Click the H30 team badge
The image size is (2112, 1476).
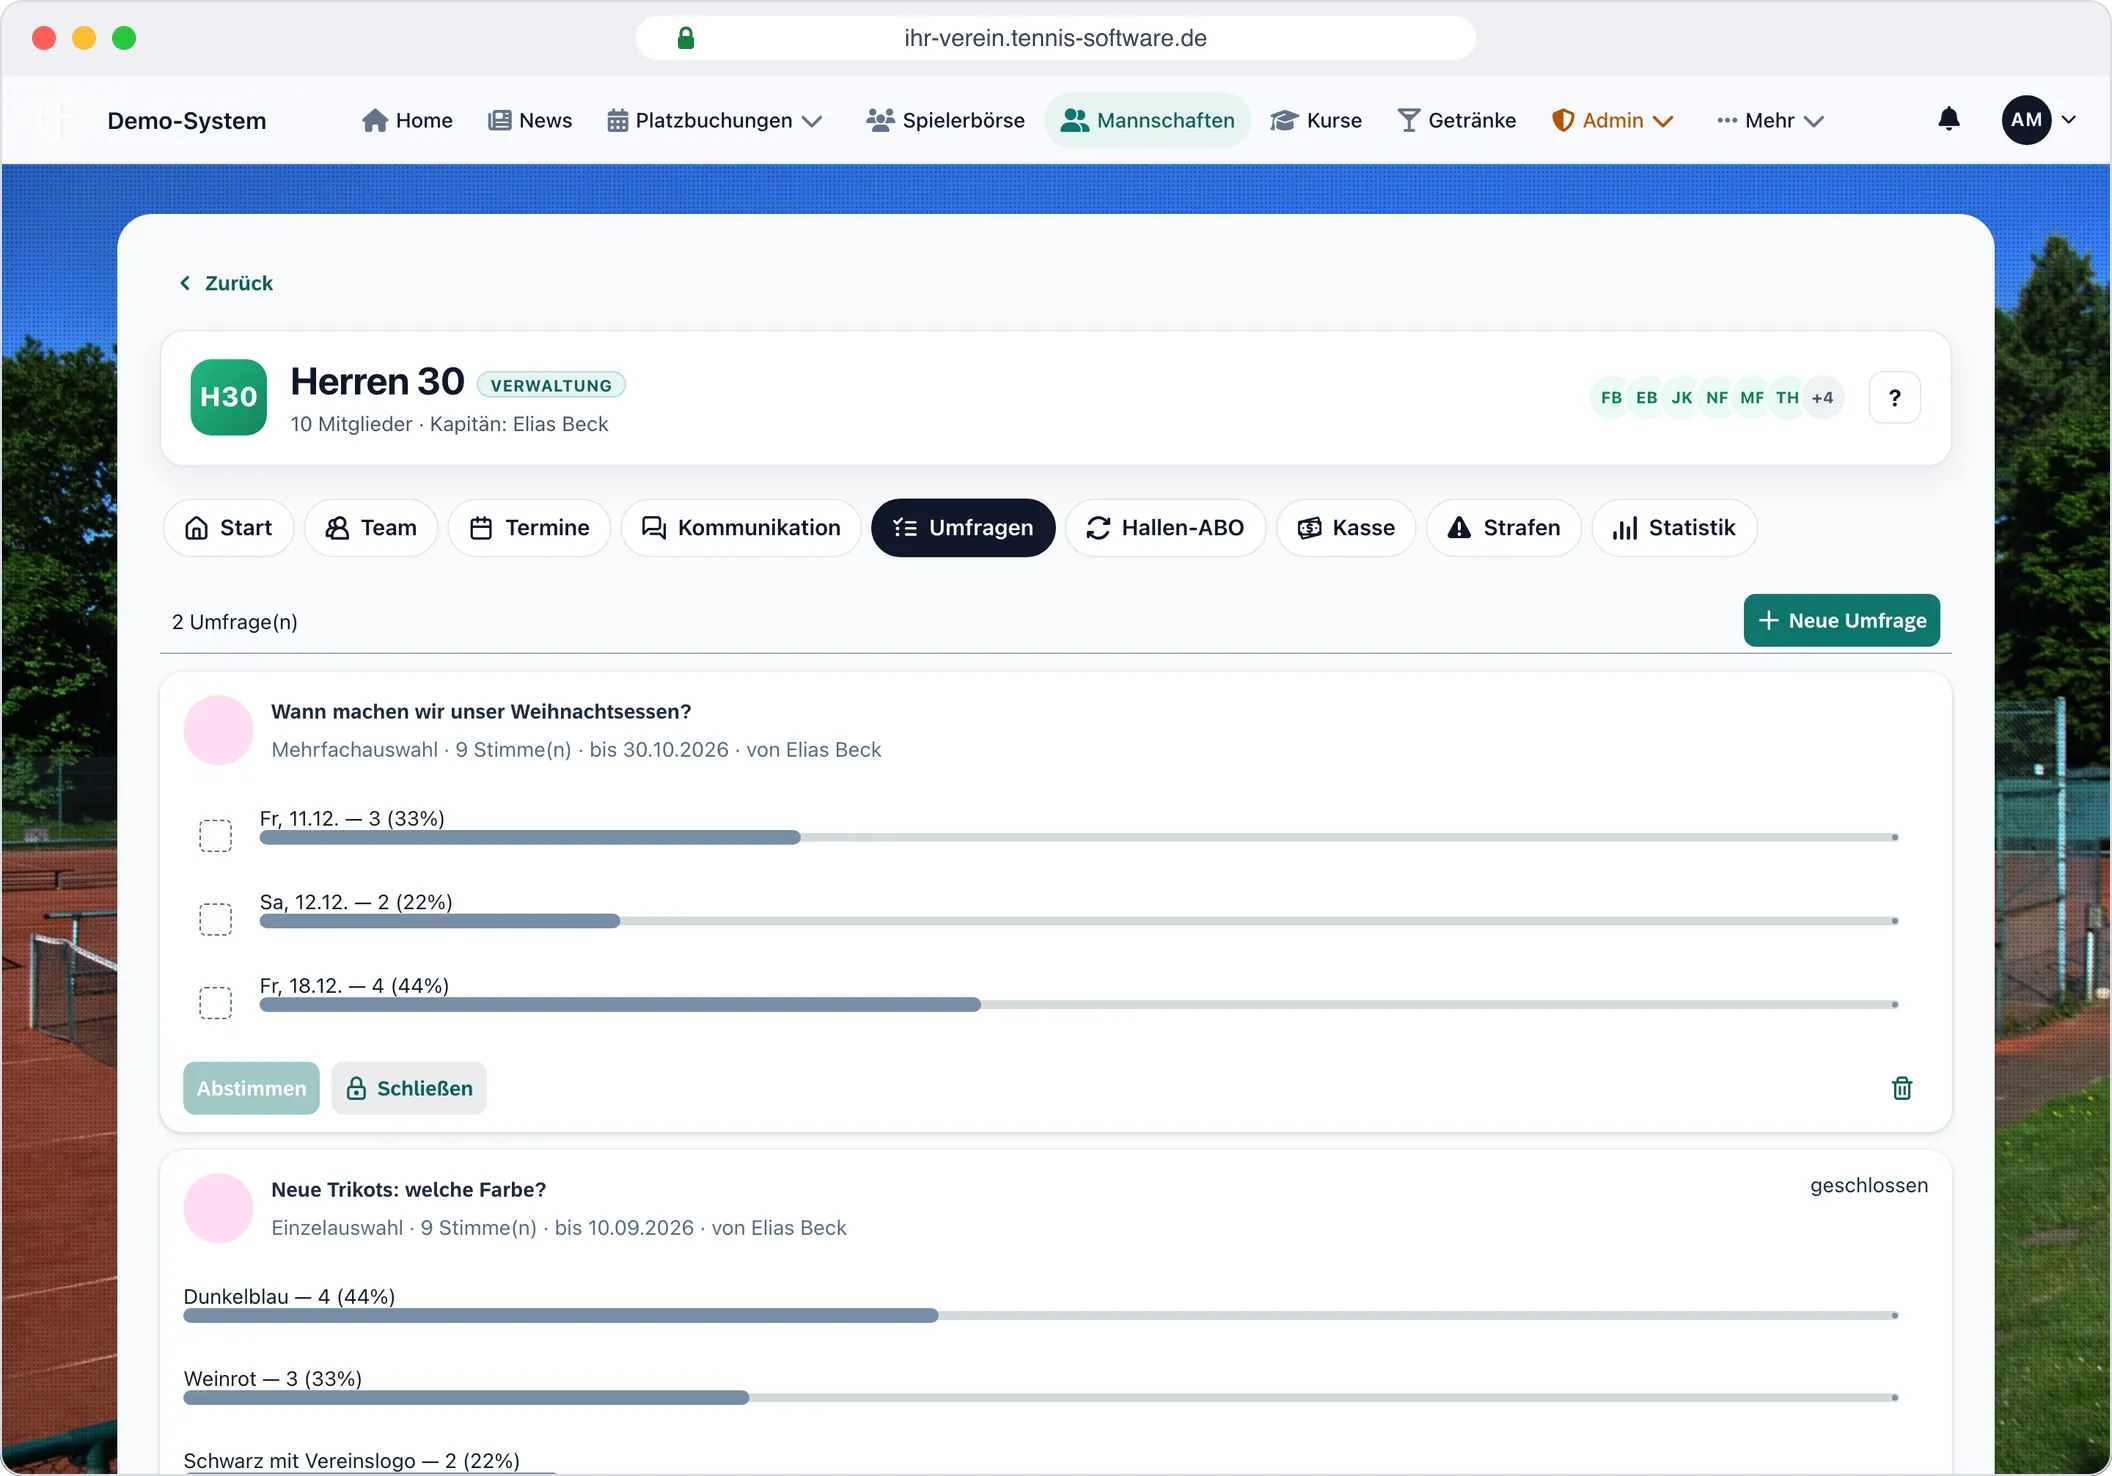pyautogui.click(x=228, y=397)
